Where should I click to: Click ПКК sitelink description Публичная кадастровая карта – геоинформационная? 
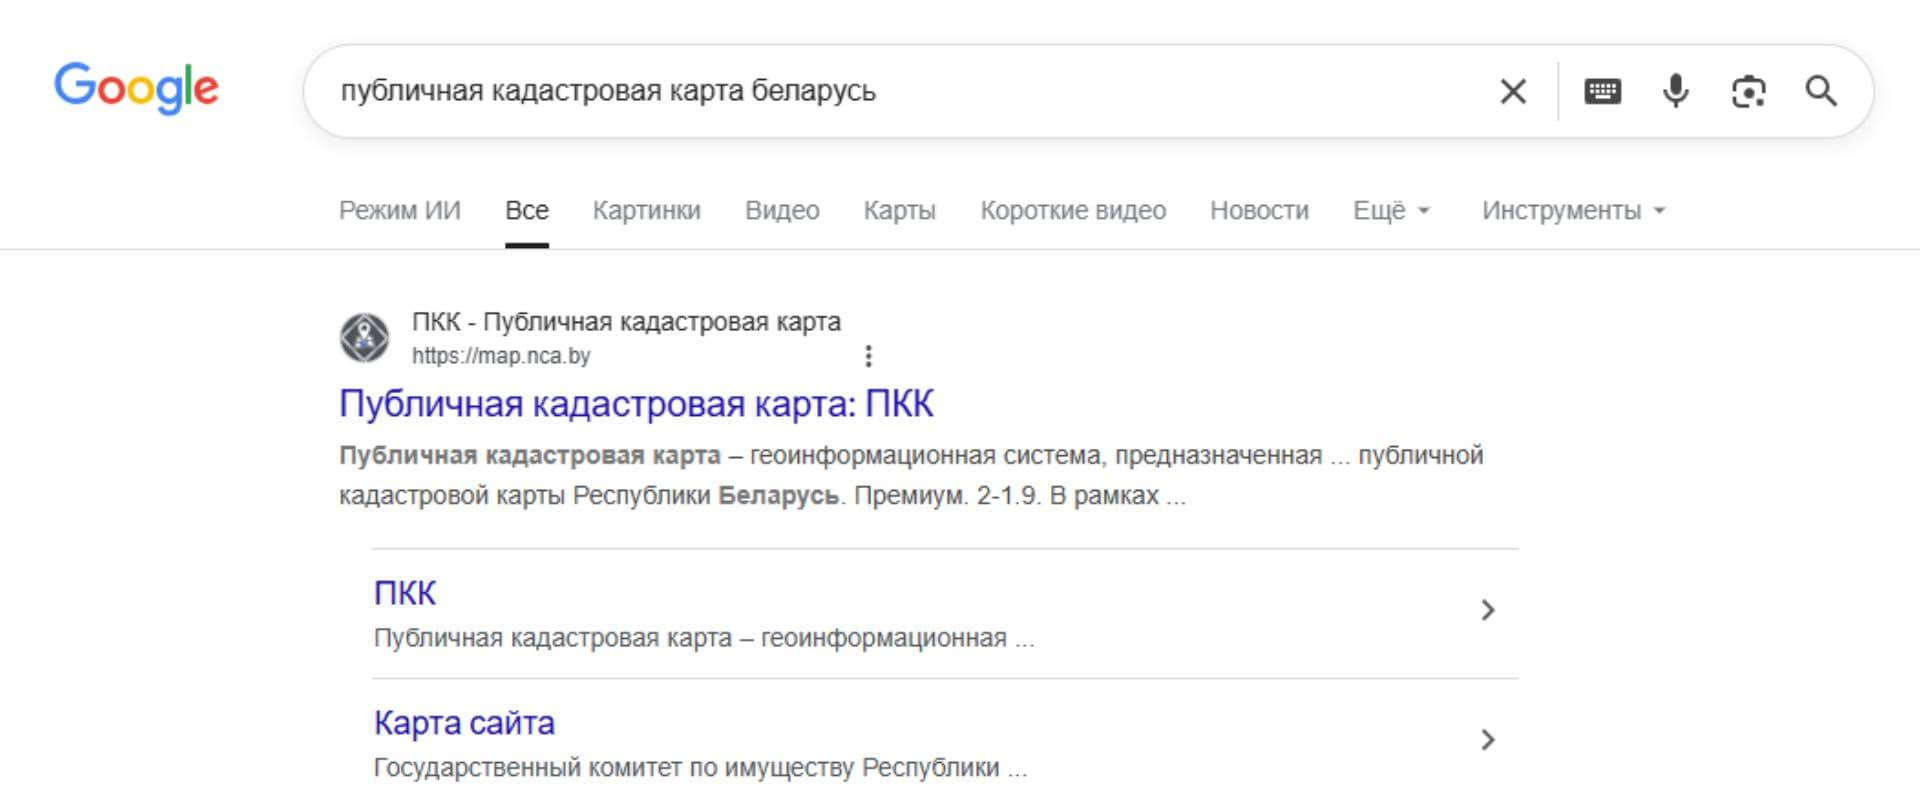[704, 638]
